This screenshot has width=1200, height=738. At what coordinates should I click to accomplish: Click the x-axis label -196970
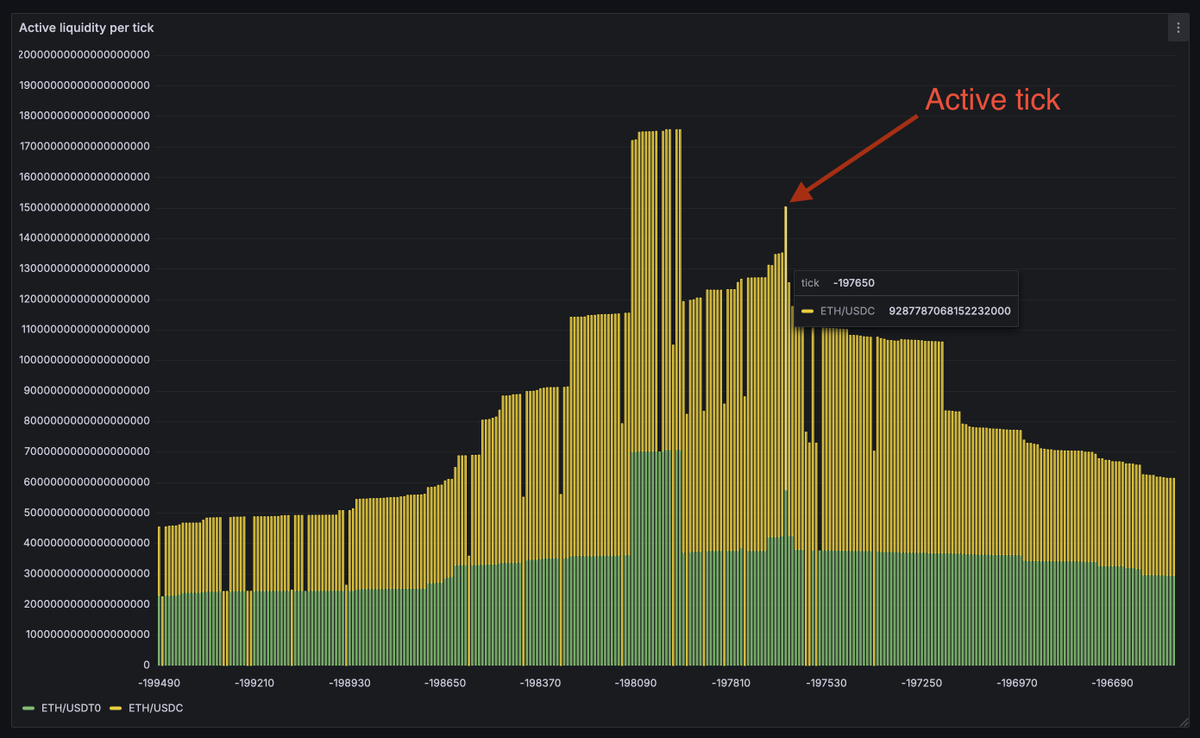(1019, 683)
